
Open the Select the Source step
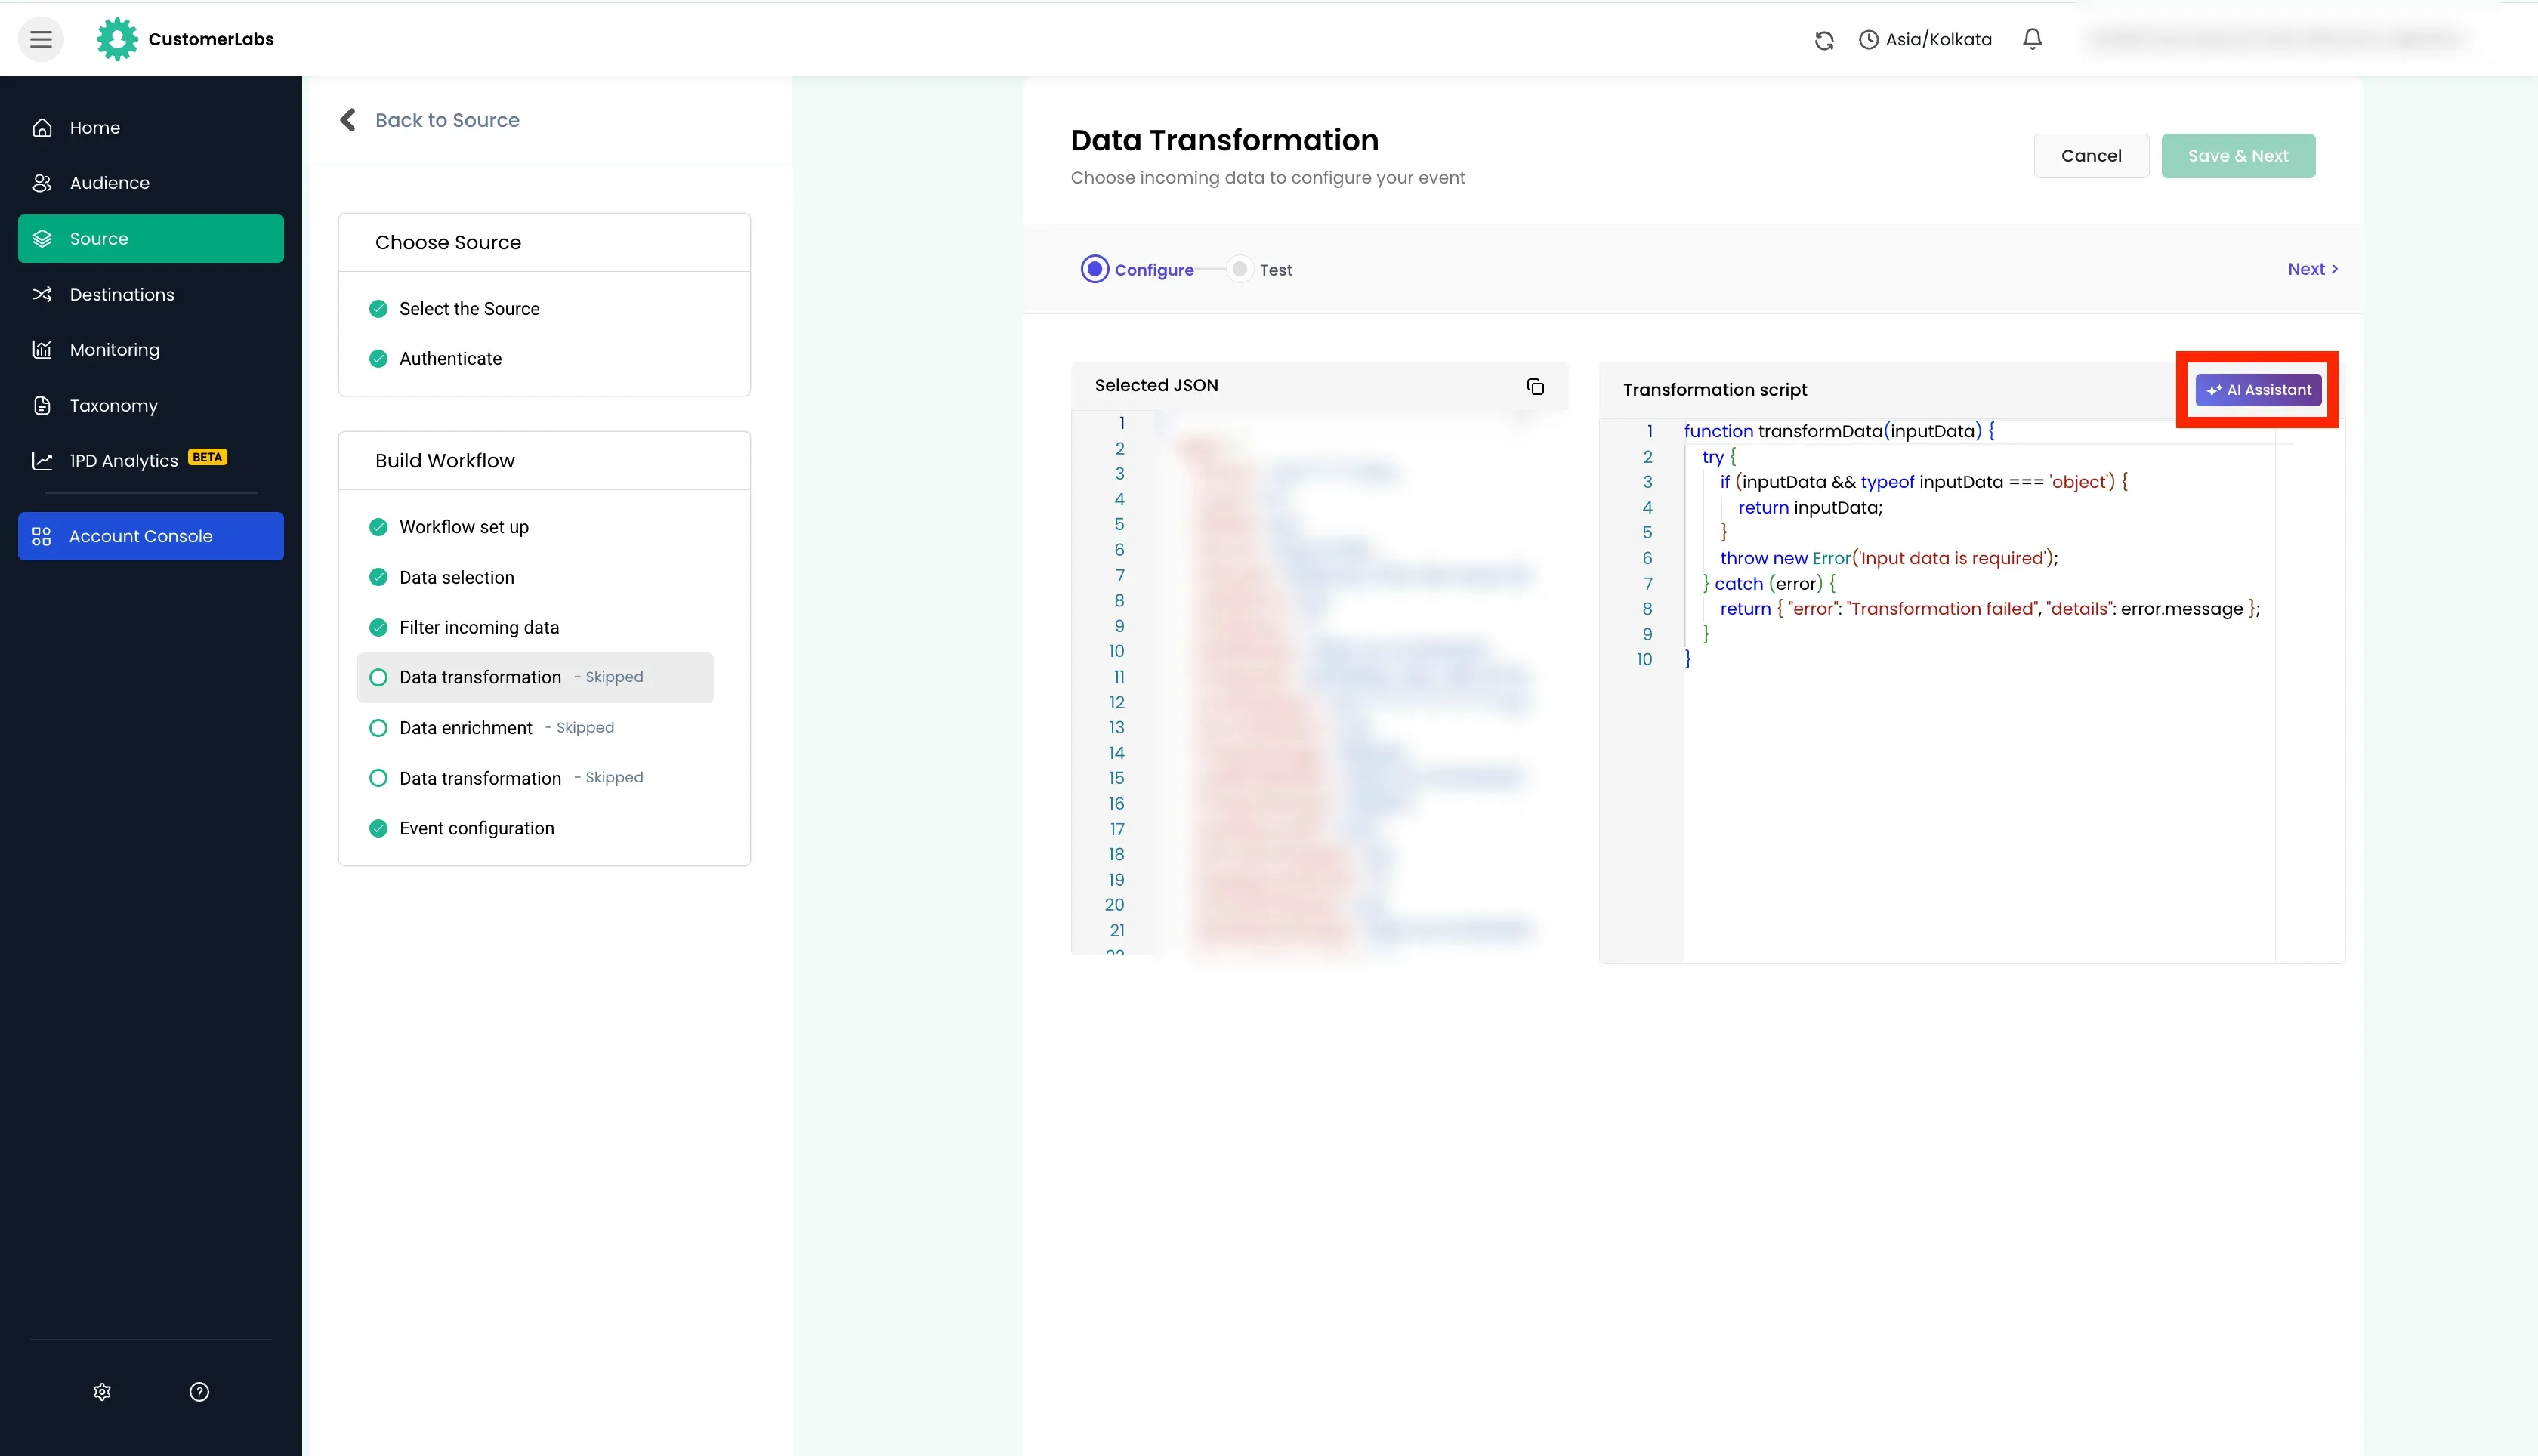pyautogui.click(x=469, y=309)
